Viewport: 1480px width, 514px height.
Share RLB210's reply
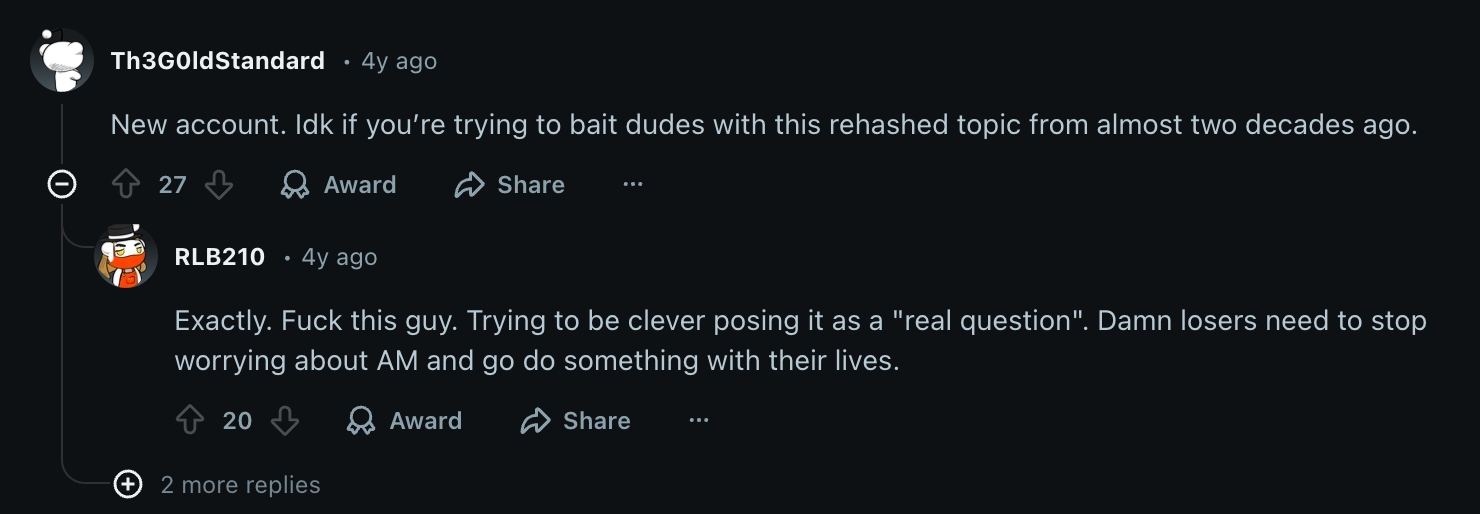(x=576, y=421)
